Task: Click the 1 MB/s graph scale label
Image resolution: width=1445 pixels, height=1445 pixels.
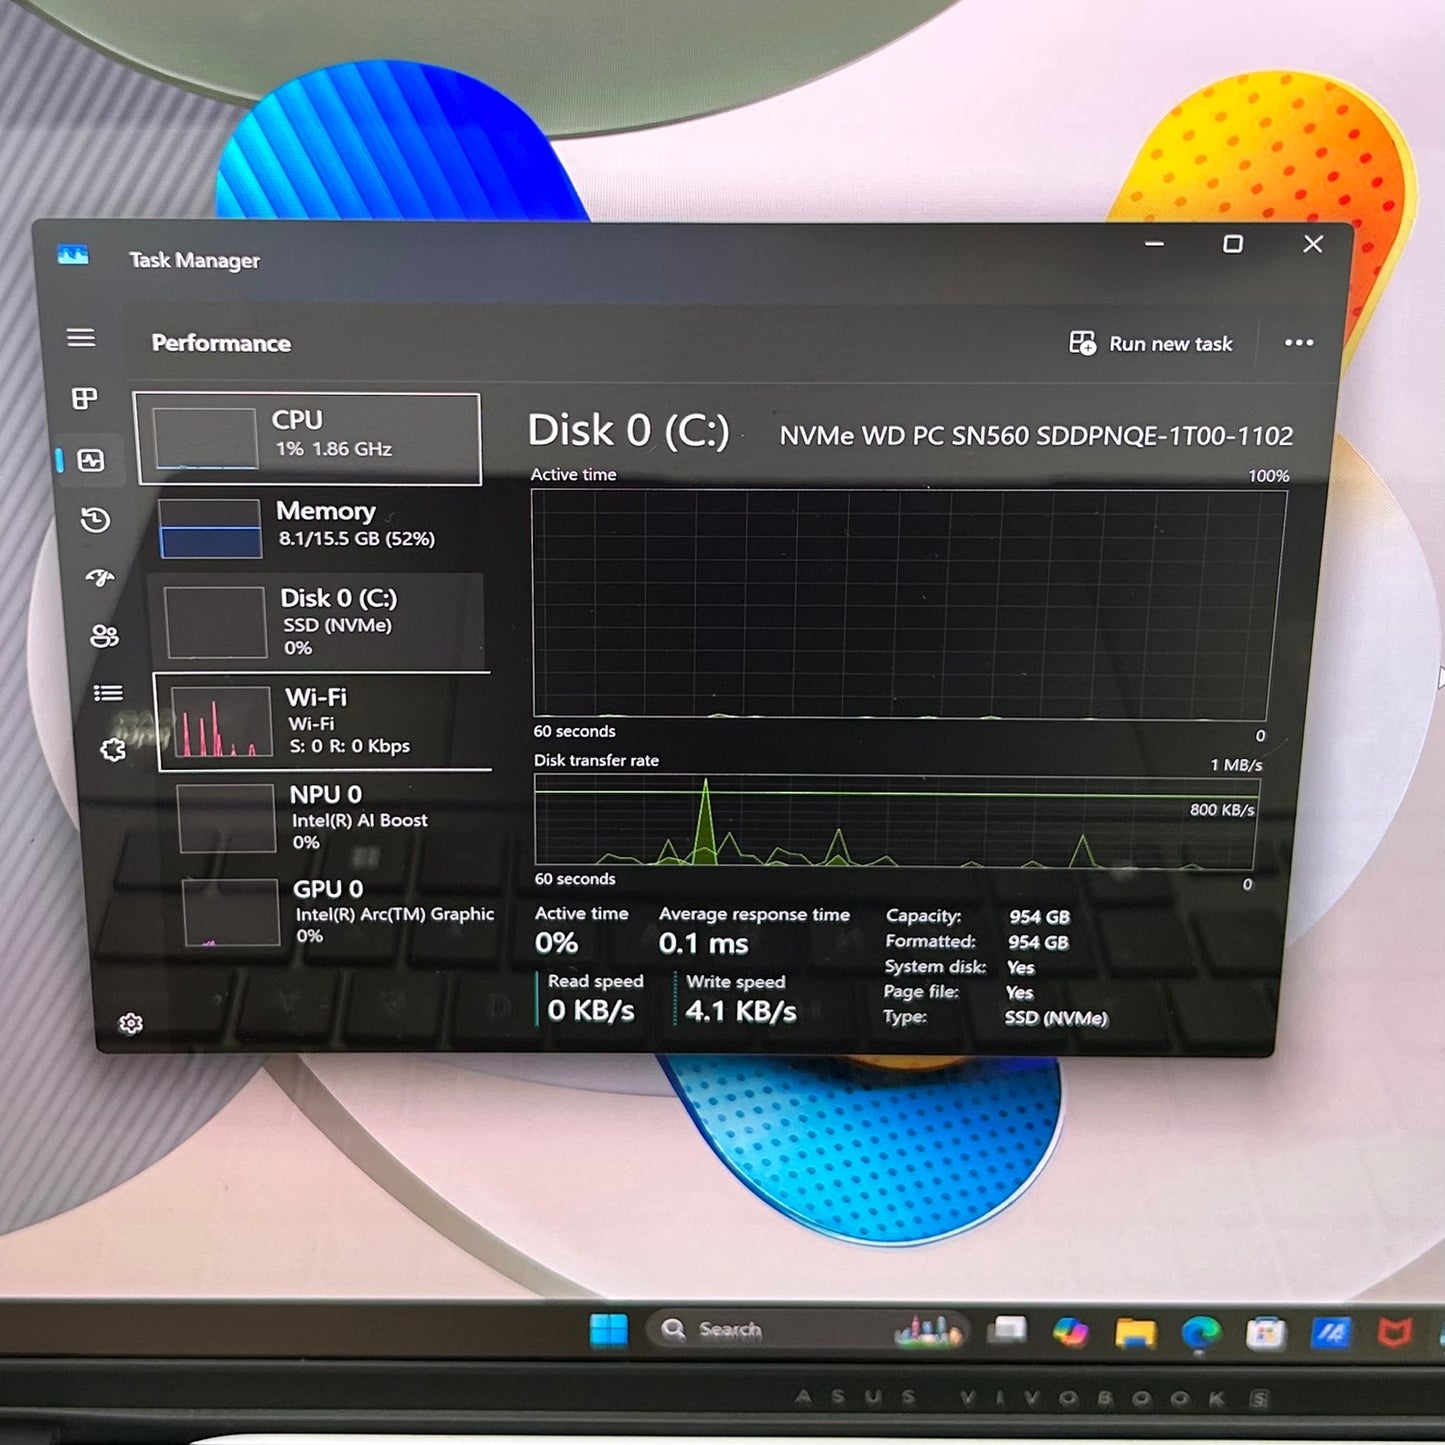Action: [1236, 765]
